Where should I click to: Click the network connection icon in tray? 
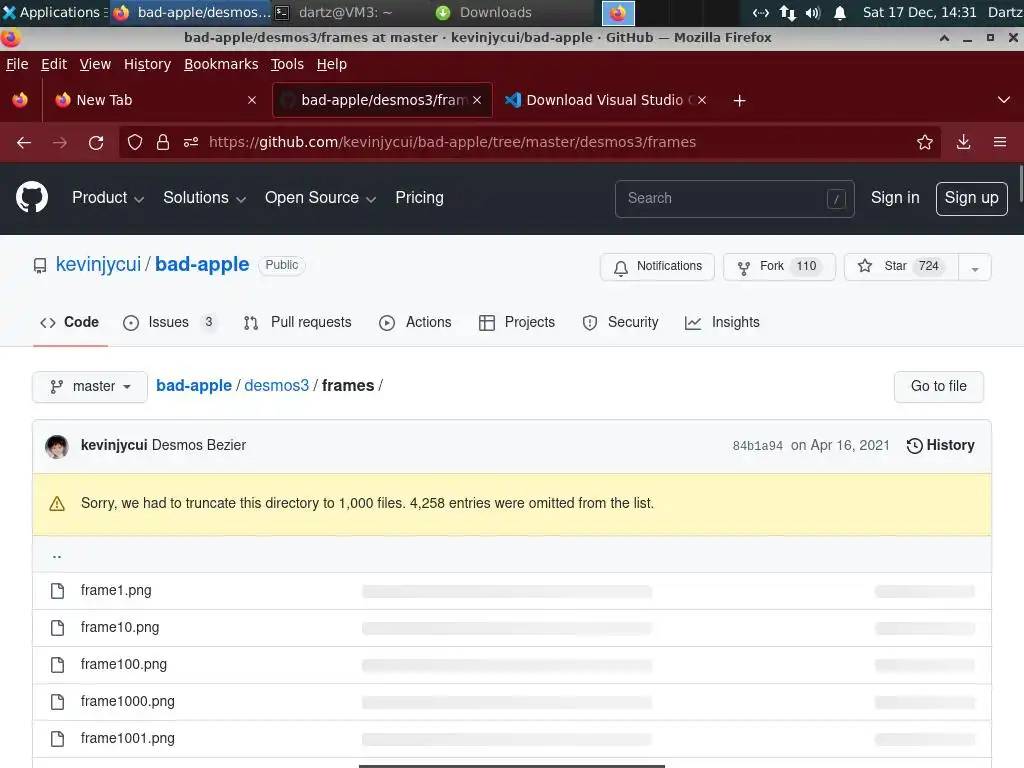(788, 12)
